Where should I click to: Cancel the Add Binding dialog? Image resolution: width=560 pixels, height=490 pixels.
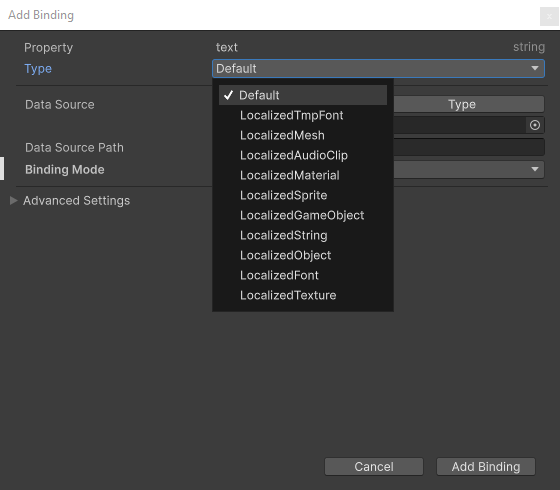374,466
